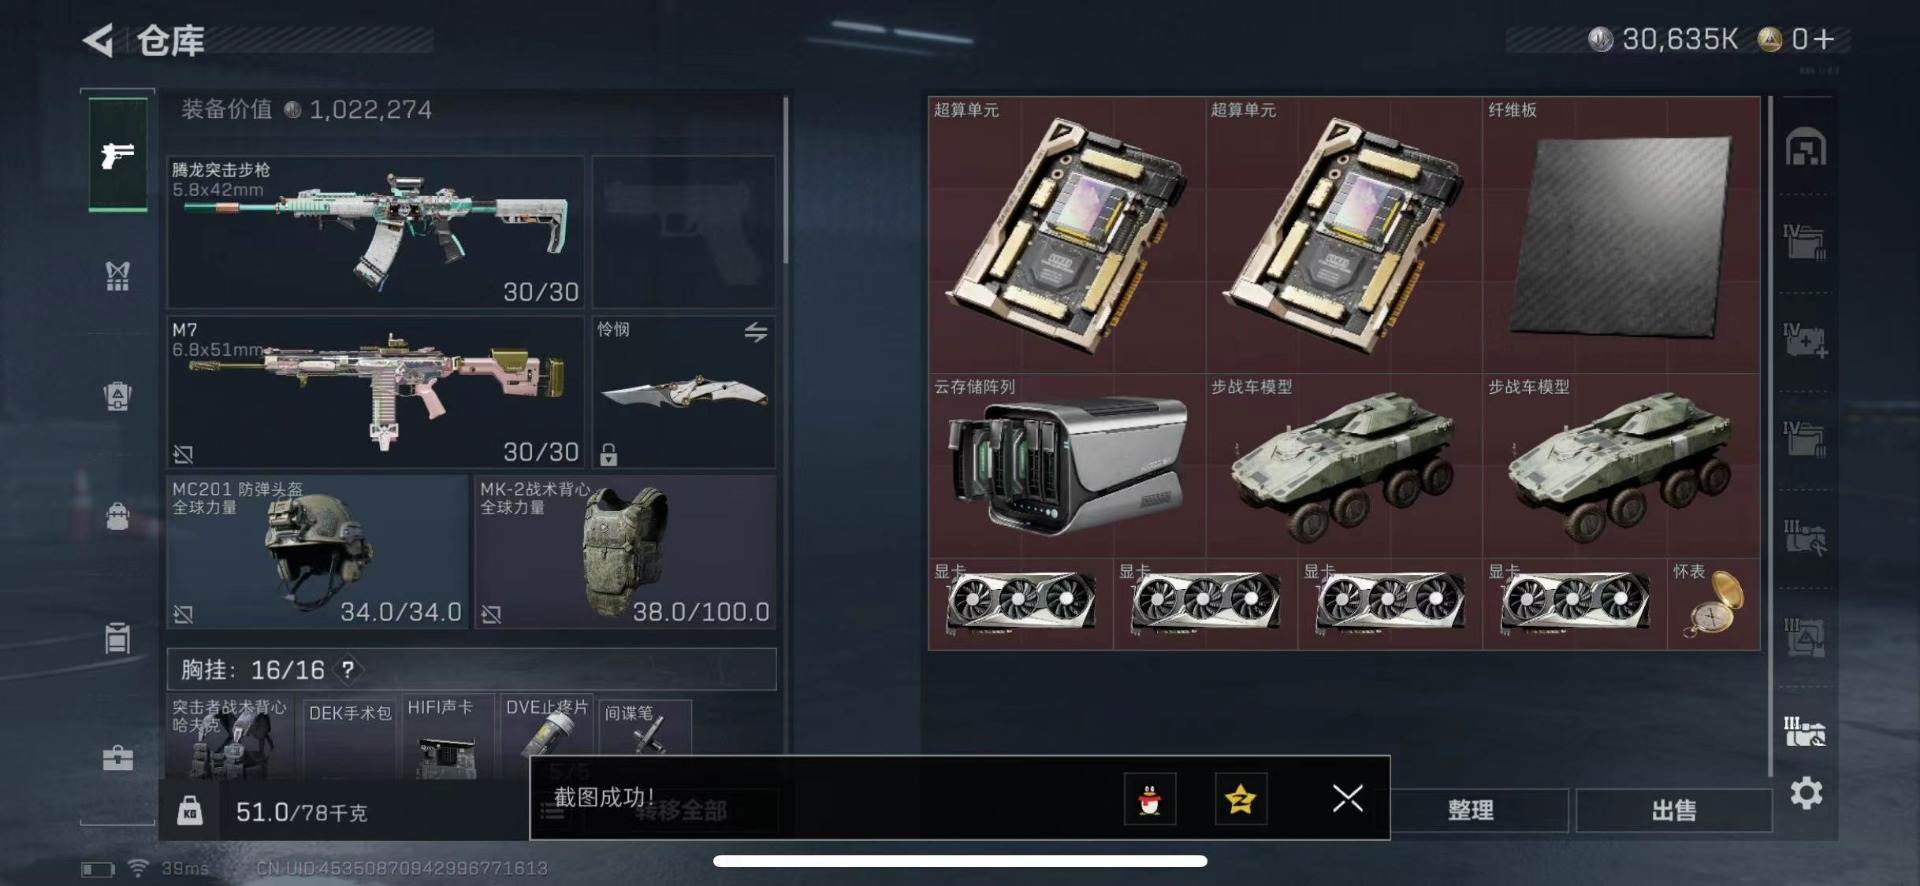Viewport: 1920px width, 886px height.
Task: Click the equipment panel vertical scrollbar
Action: click(x=786, y=180)
